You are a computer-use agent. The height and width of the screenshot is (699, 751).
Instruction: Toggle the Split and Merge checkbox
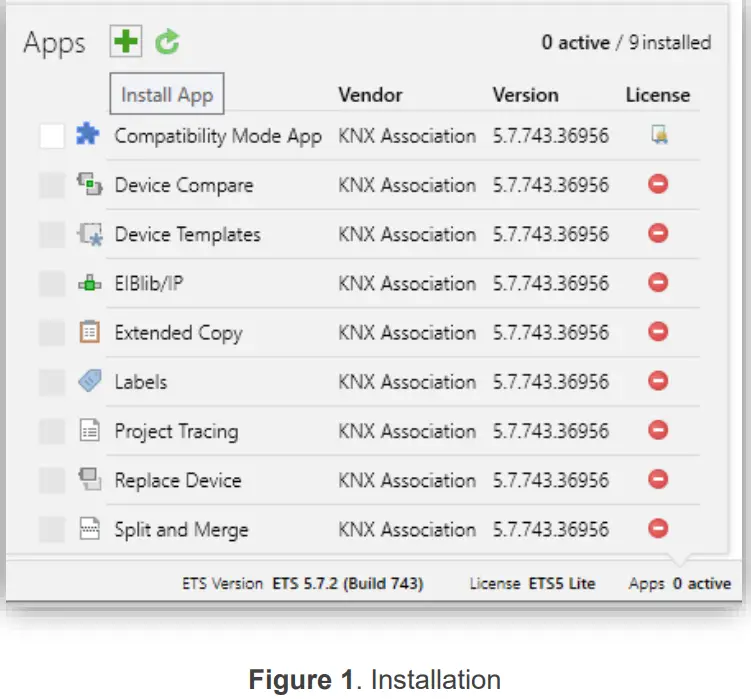tap(52, 530)
